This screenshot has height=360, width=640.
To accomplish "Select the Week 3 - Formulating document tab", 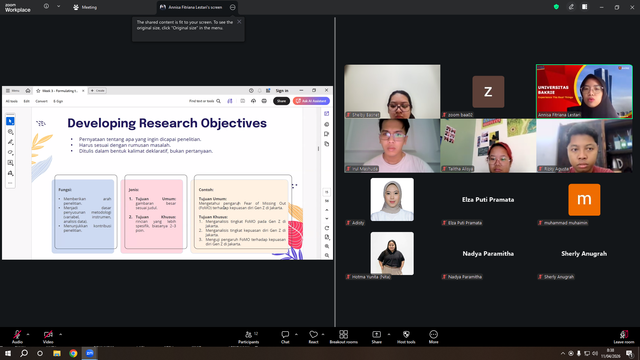I will tap(60, 91).
